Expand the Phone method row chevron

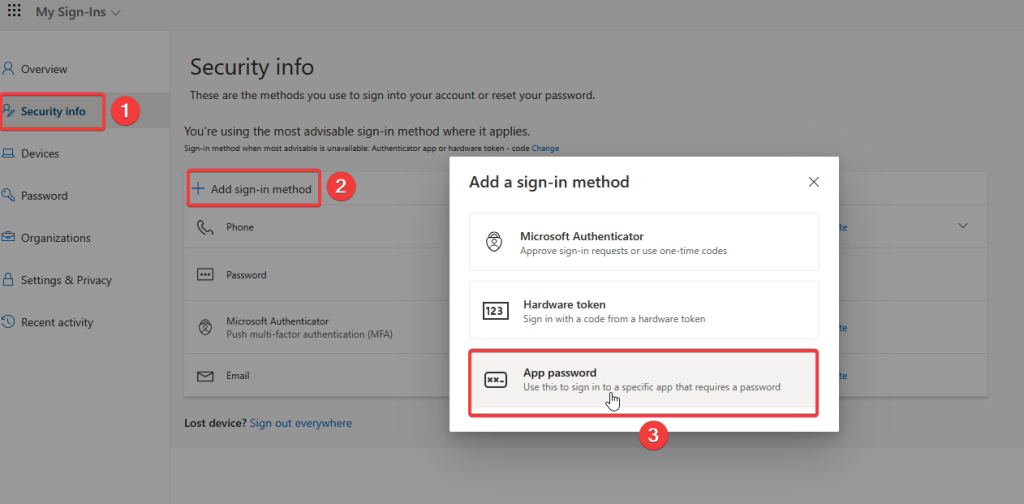[x=963, y=226]
